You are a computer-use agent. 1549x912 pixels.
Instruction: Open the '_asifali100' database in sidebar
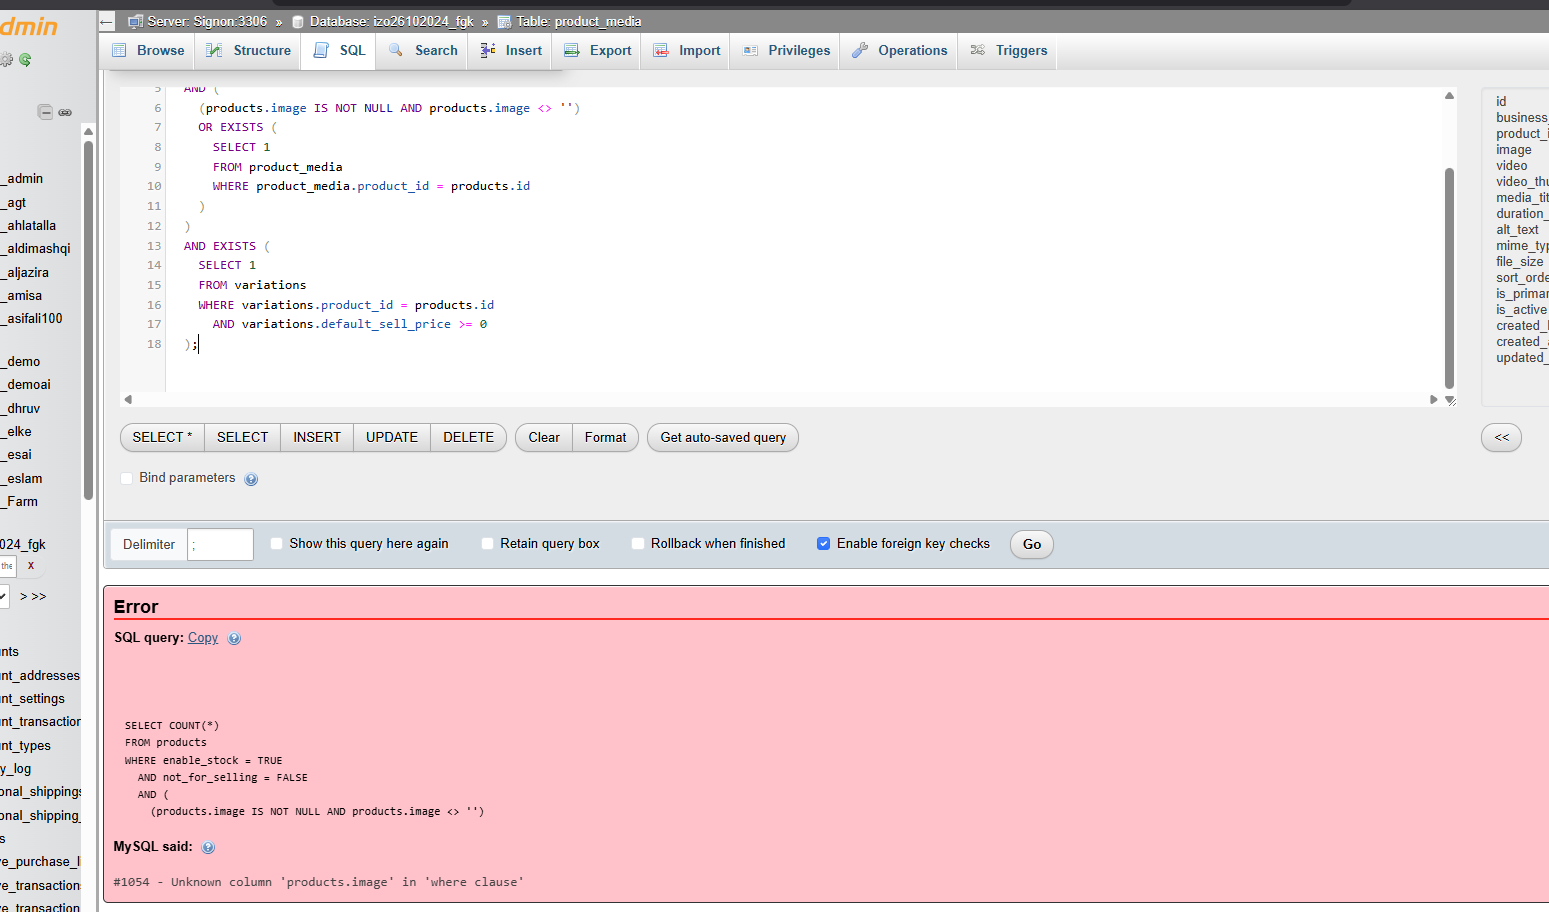click(32, 318)
